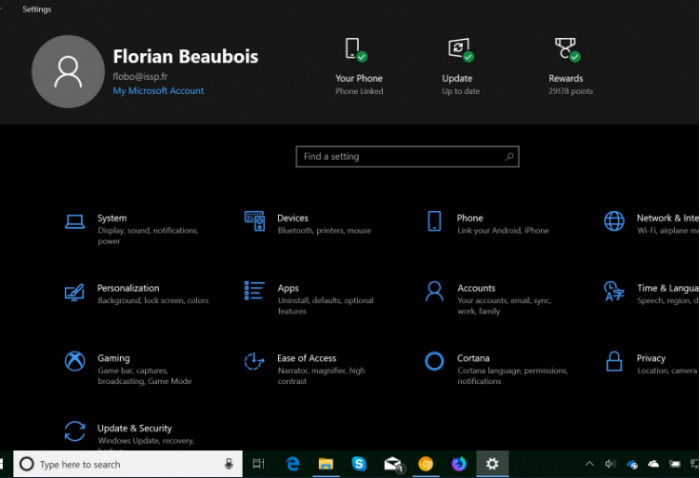Open the volume control in system tray
This screenshot has width=700, height=478.
610,464
